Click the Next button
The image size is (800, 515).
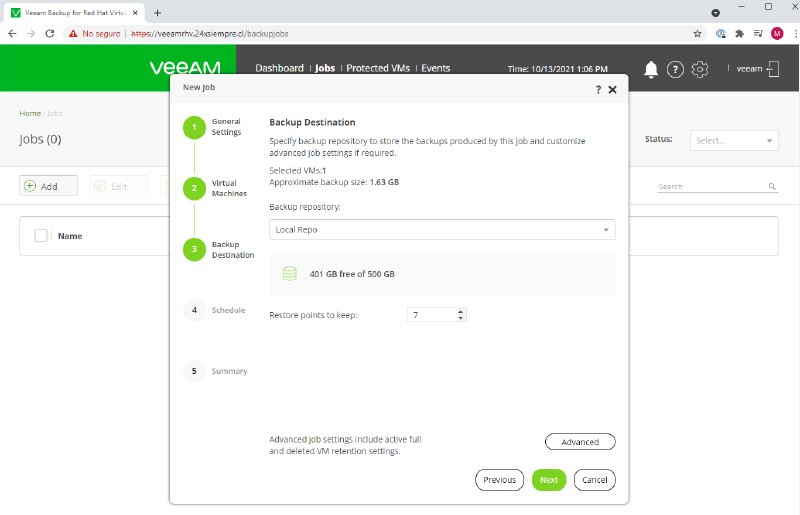coord(549,480)
